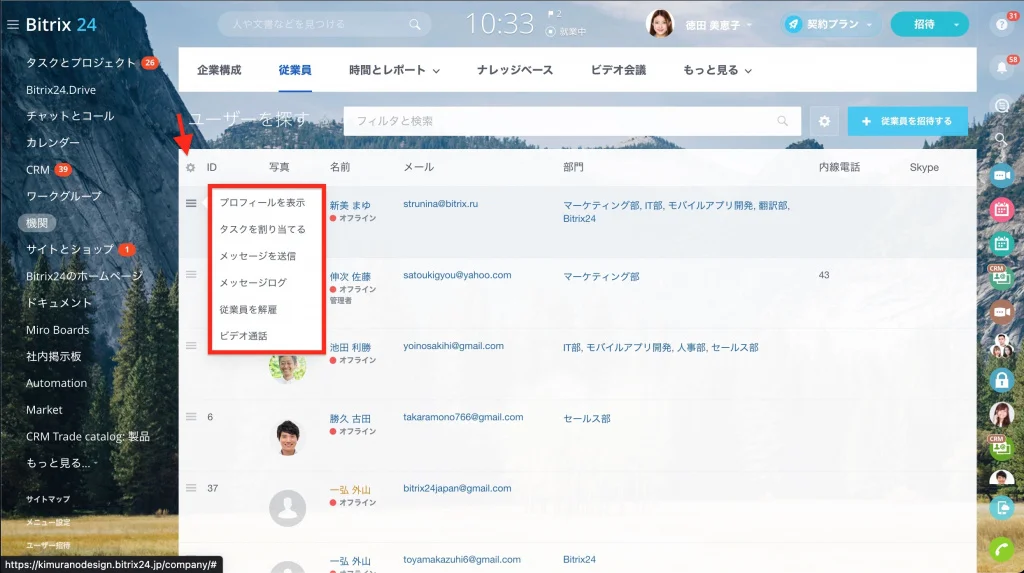Image resolution: width=1024 pixels, height=573 pixels.
Task: Open the blue lock chat icon
Action: [1002, 380]
